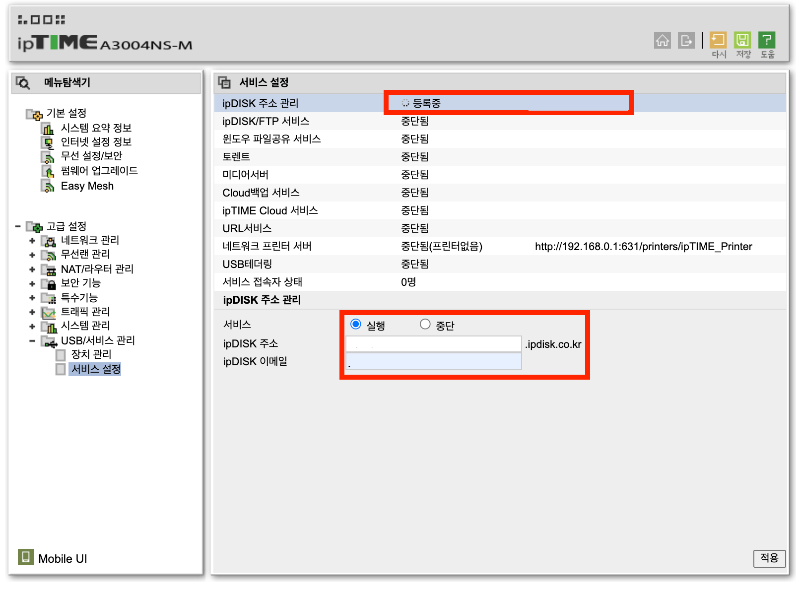800x590 pixels.
Task: Click the 특수기능 folder icon
Action: pyautogui.click(x=49, y=298)
